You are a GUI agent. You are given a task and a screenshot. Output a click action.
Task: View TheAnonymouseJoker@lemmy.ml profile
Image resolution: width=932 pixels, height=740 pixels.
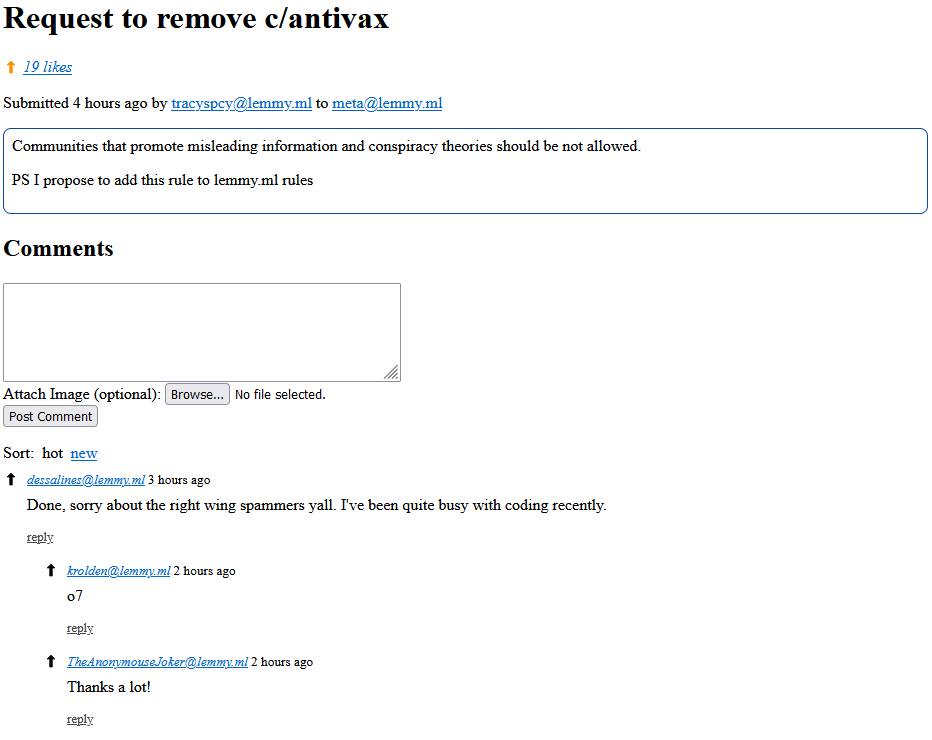(157, 662)
